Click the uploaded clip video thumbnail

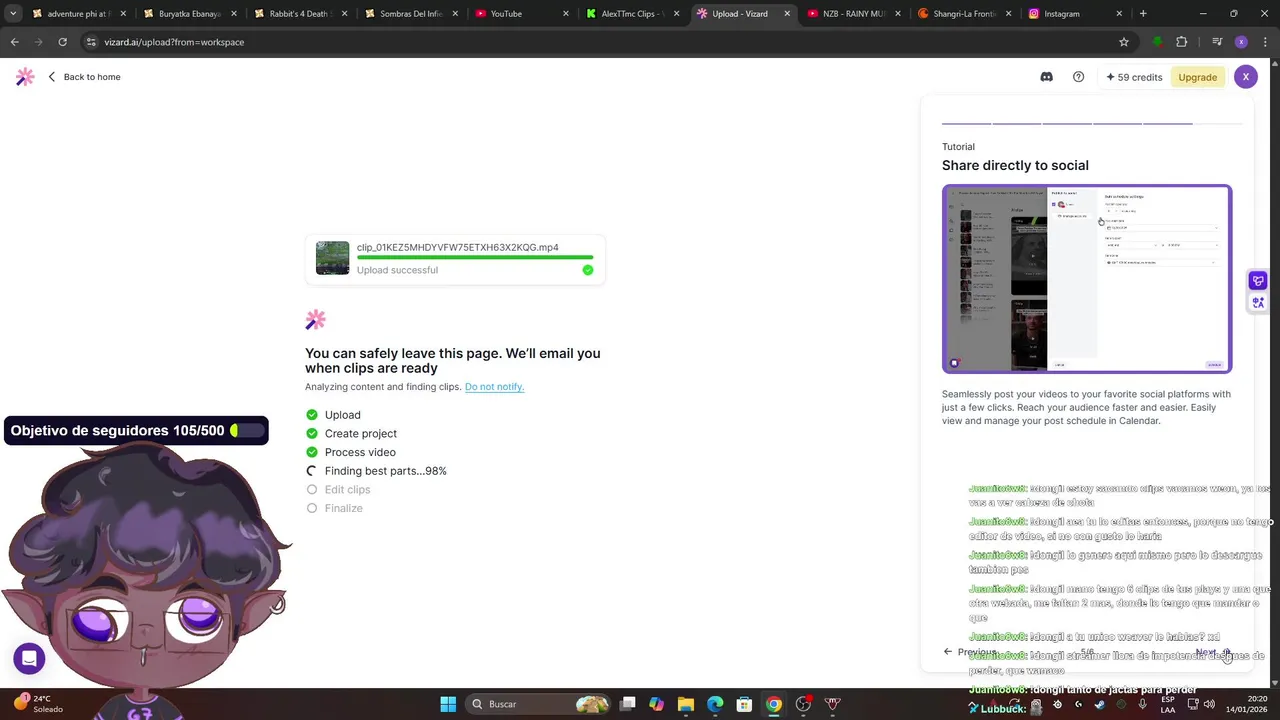pos(333,258)
